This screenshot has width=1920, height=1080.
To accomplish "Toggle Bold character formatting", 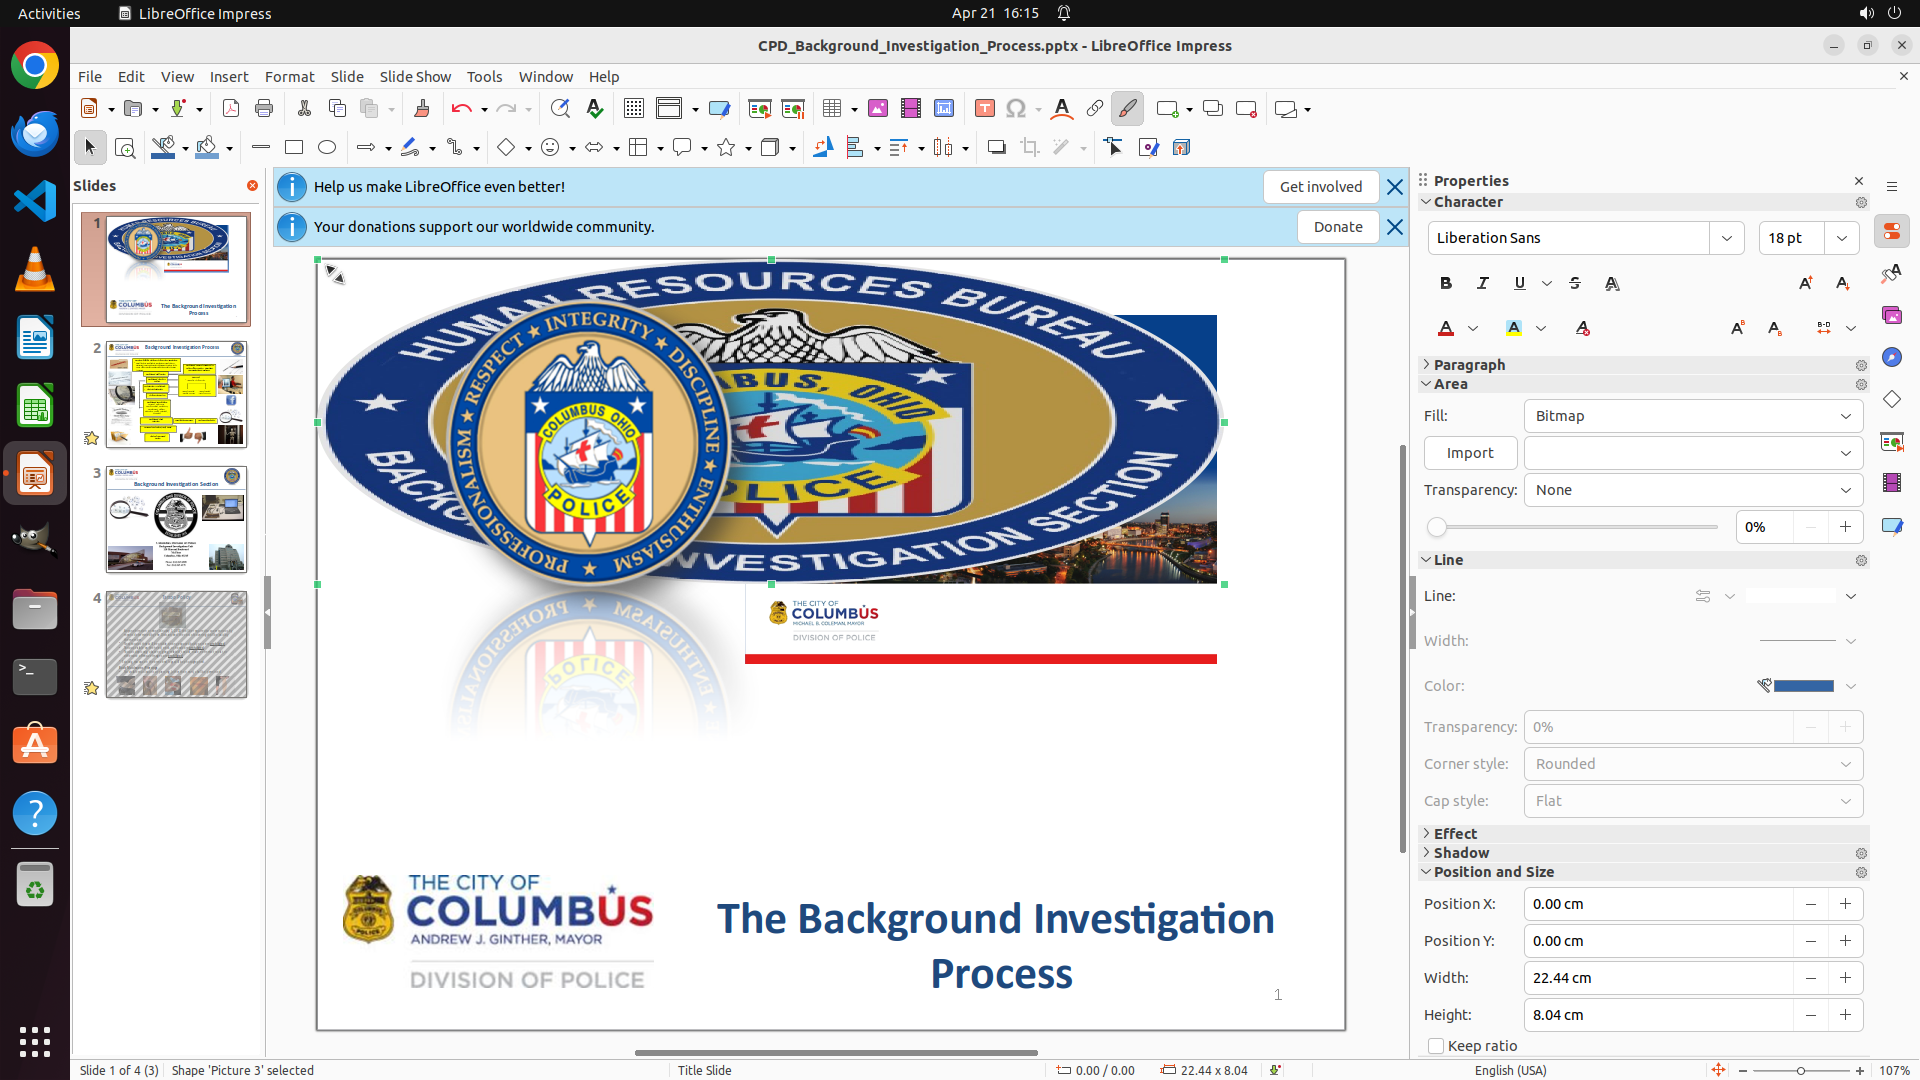I will point(1445,283).
